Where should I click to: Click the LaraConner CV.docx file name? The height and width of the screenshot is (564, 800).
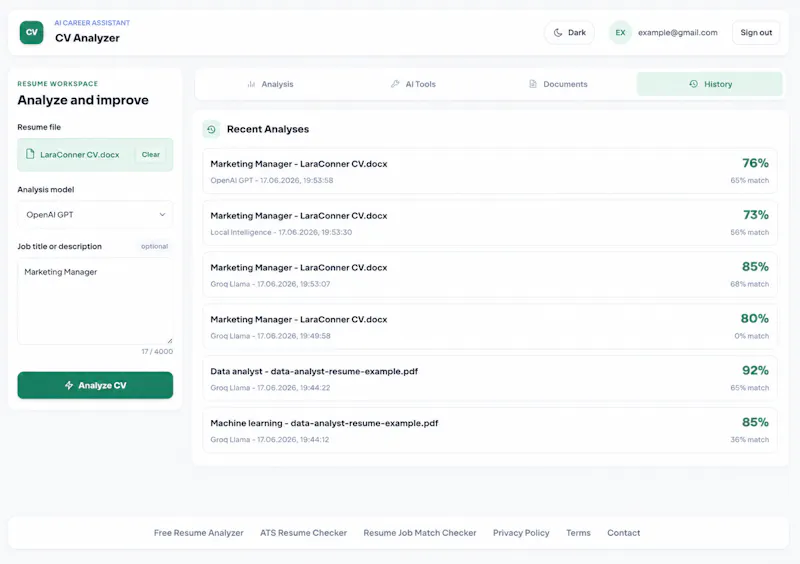80,155
